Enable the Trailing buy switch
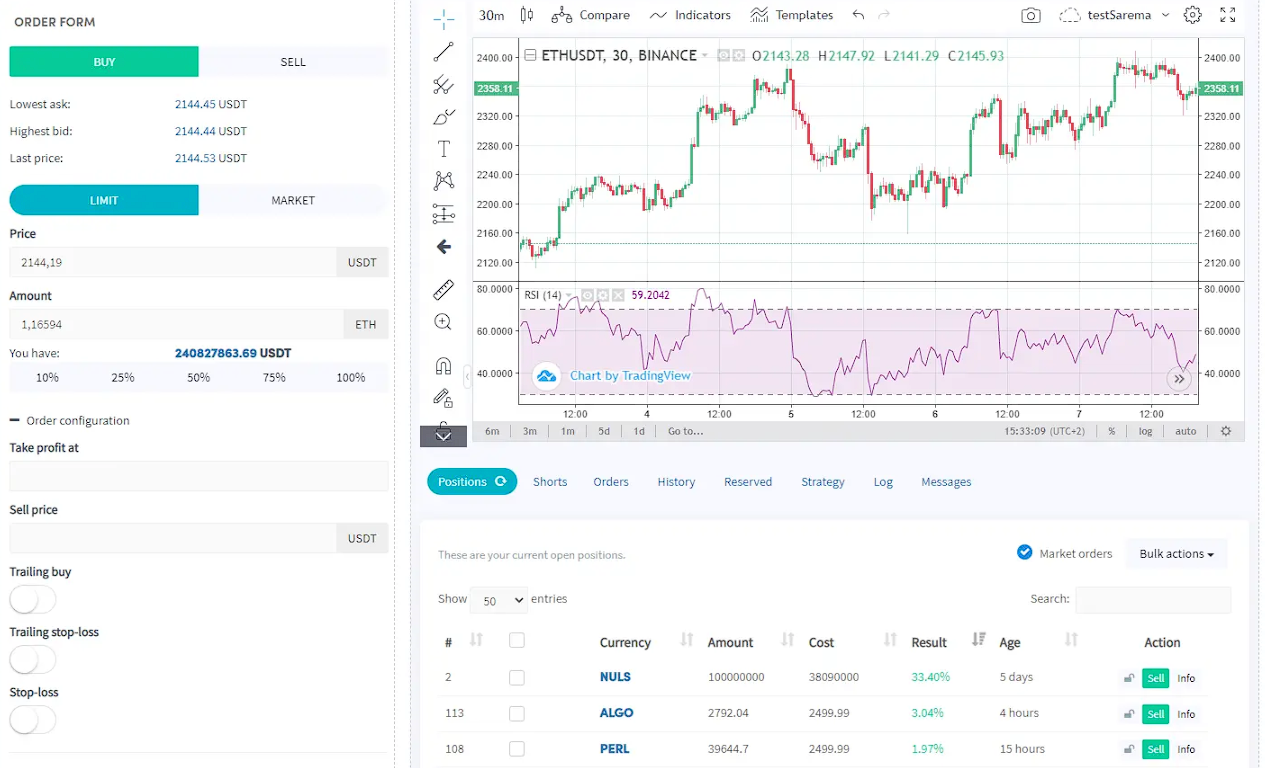1265x768 pixels. point(32,600)
